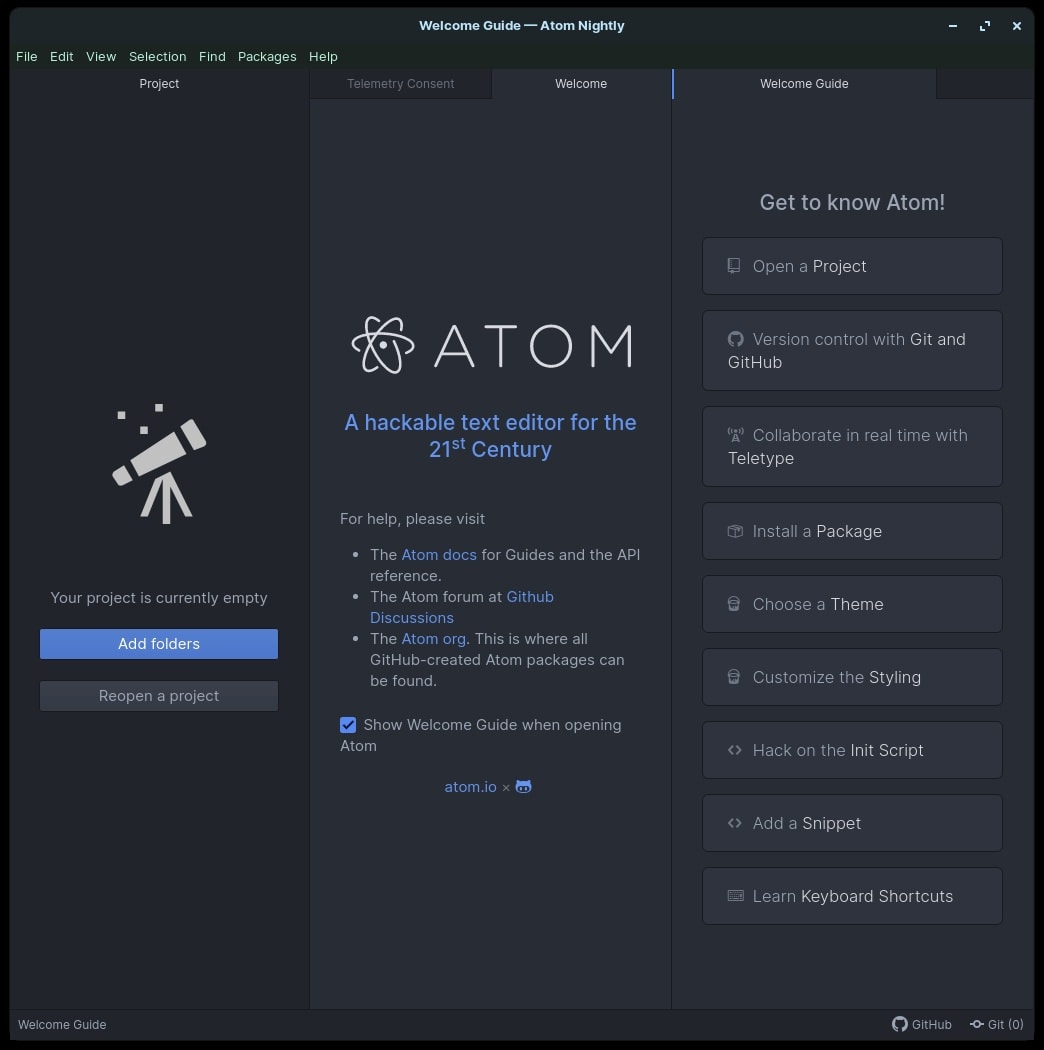Maximize the Atom Nightly window
Image resolution: width=1044 pixels, height=1050 pixels.
985,26
